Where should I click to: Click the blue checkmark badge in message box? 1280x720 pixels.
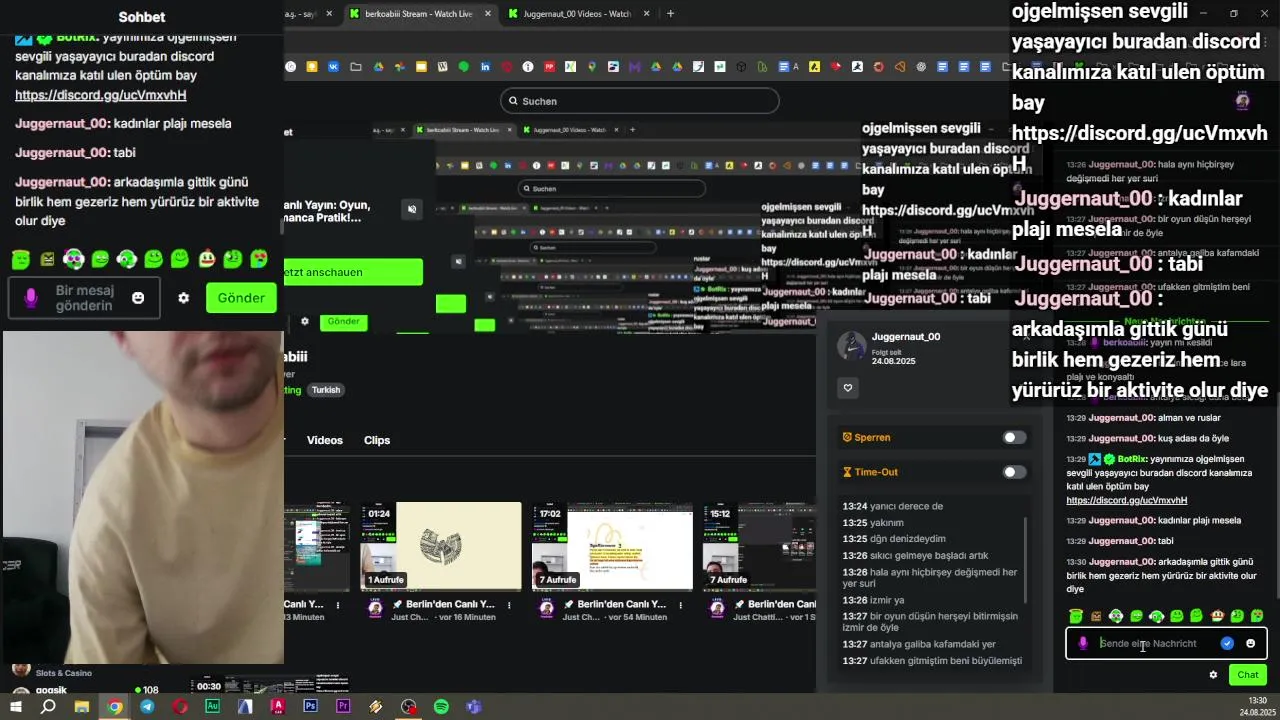(x=1227, y=643)
